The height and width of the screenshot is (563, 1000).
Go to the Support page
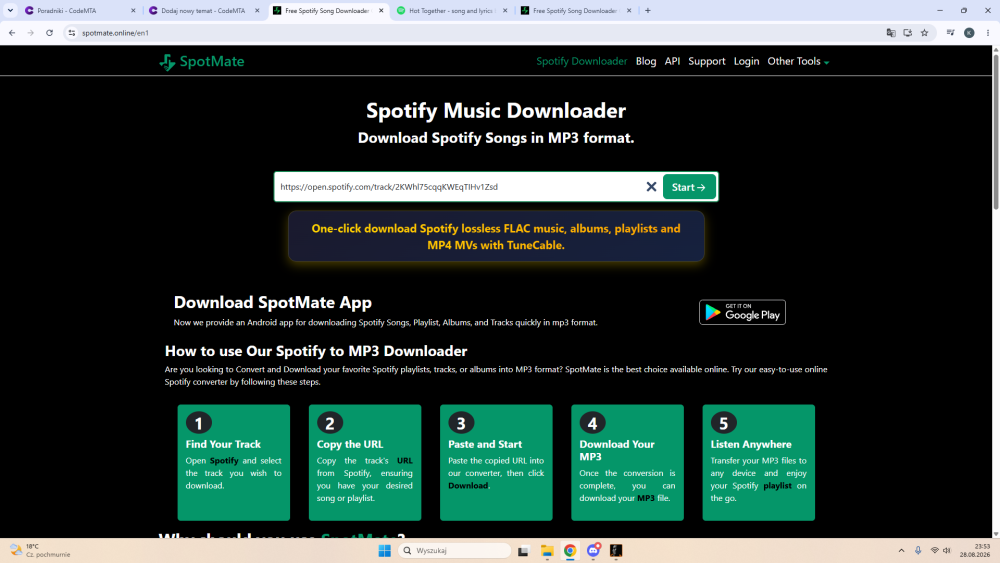[707, 61]
